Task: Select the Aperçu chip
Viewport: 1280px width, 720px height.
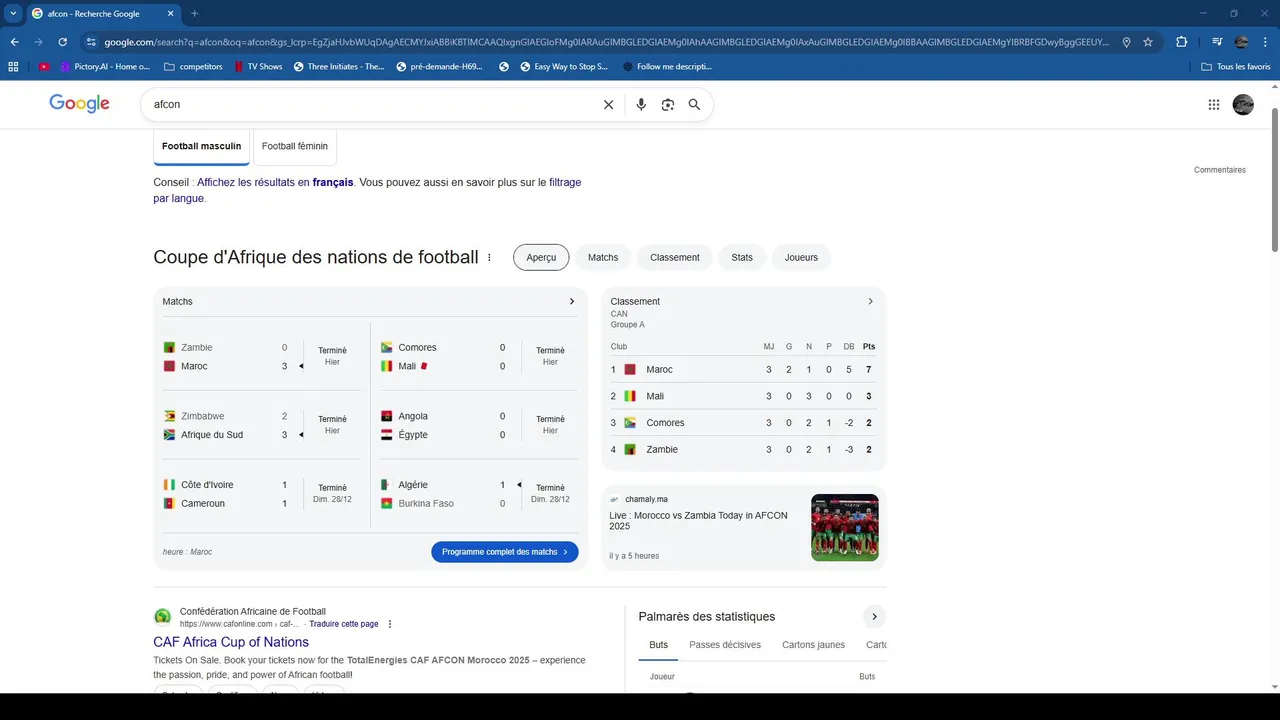Action: (541, 257)
